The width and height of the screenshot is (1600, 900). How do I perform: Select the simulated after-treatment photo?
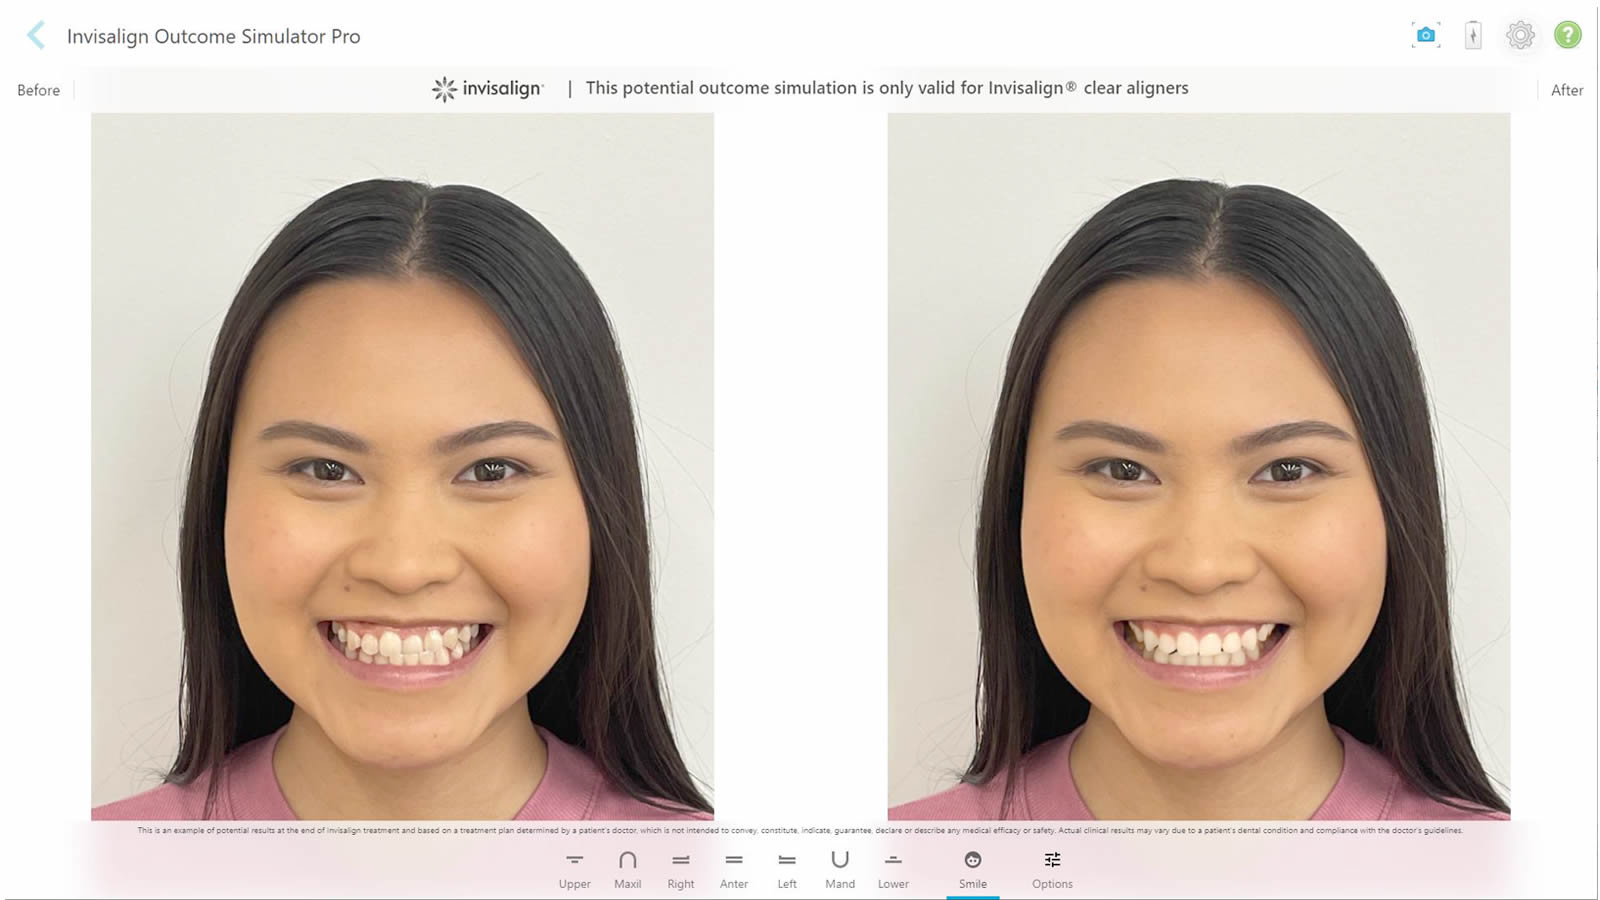[x=1198, y=466]
